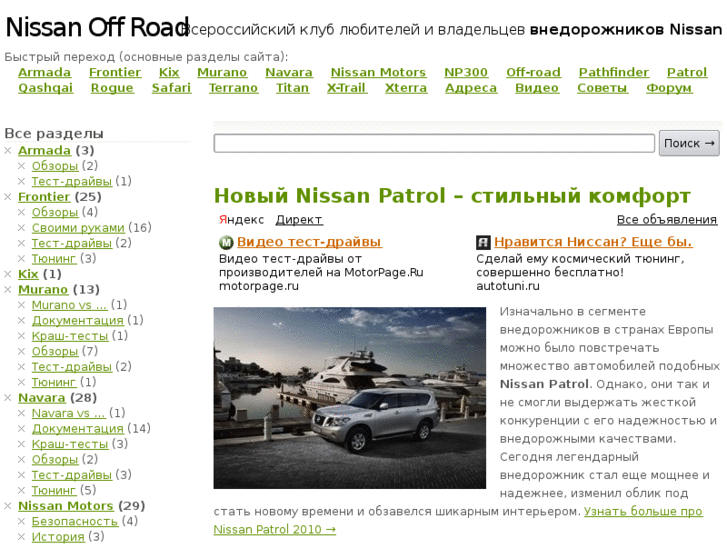
Task: Open Тест-драйвы (3) under Navara
Action: tap(72, 474)
